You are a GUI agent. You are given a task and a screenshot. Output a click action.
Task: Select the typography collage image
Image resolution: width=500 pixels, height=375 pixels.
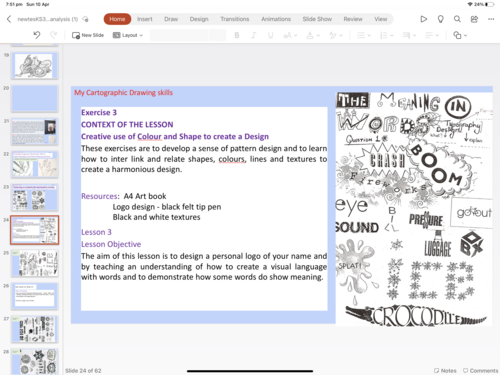tap(414, 209)
